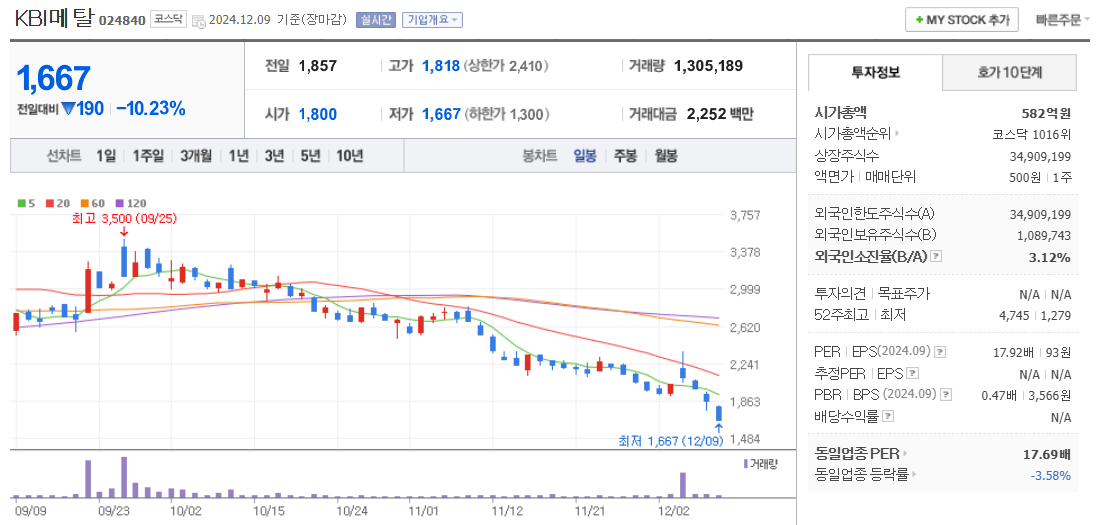Select the 3년 line chart period

pyautogui.click(x=274, y=156)
